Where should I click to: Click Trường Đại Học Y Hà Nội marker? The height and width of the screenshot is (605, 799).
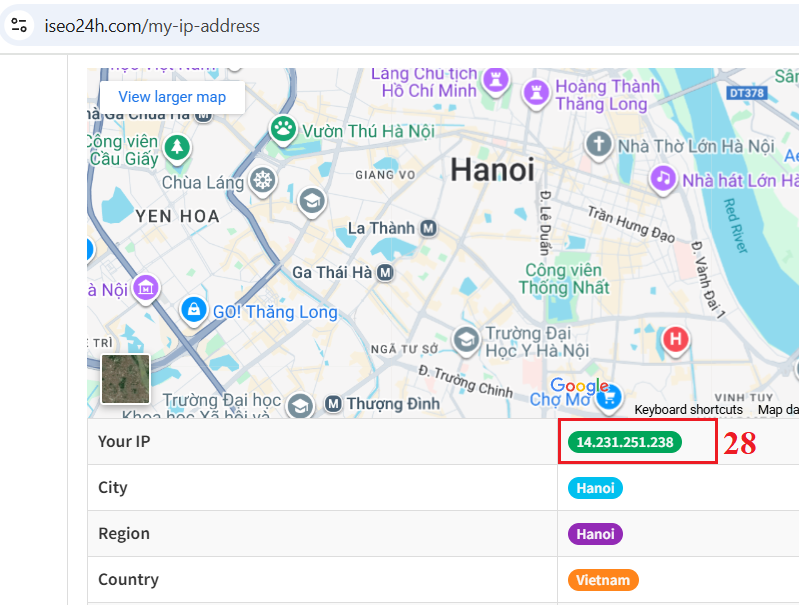[x=465, y=340]
